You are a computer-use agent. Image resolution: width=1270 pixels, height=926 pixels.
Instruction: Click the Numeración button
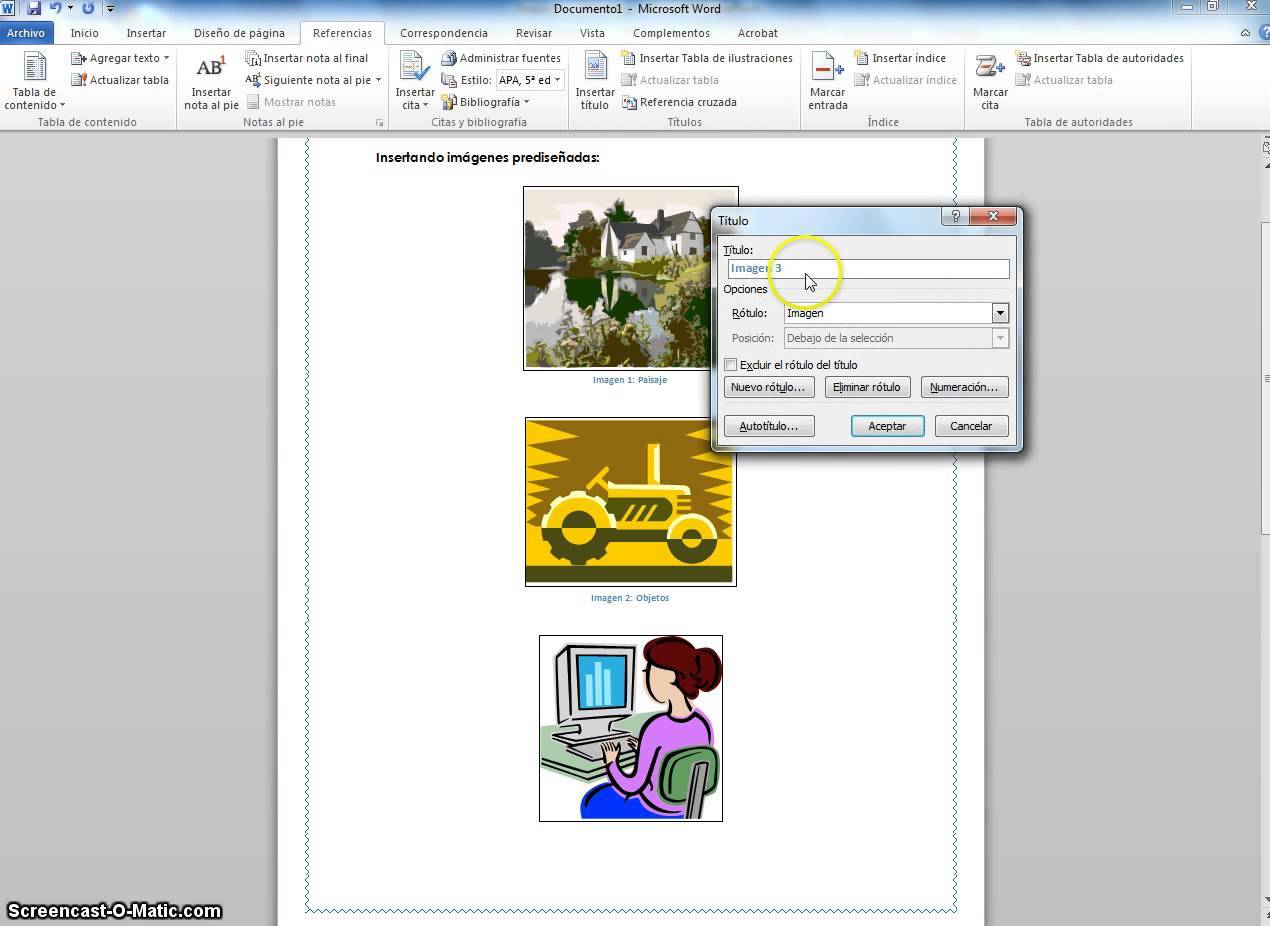964,387
